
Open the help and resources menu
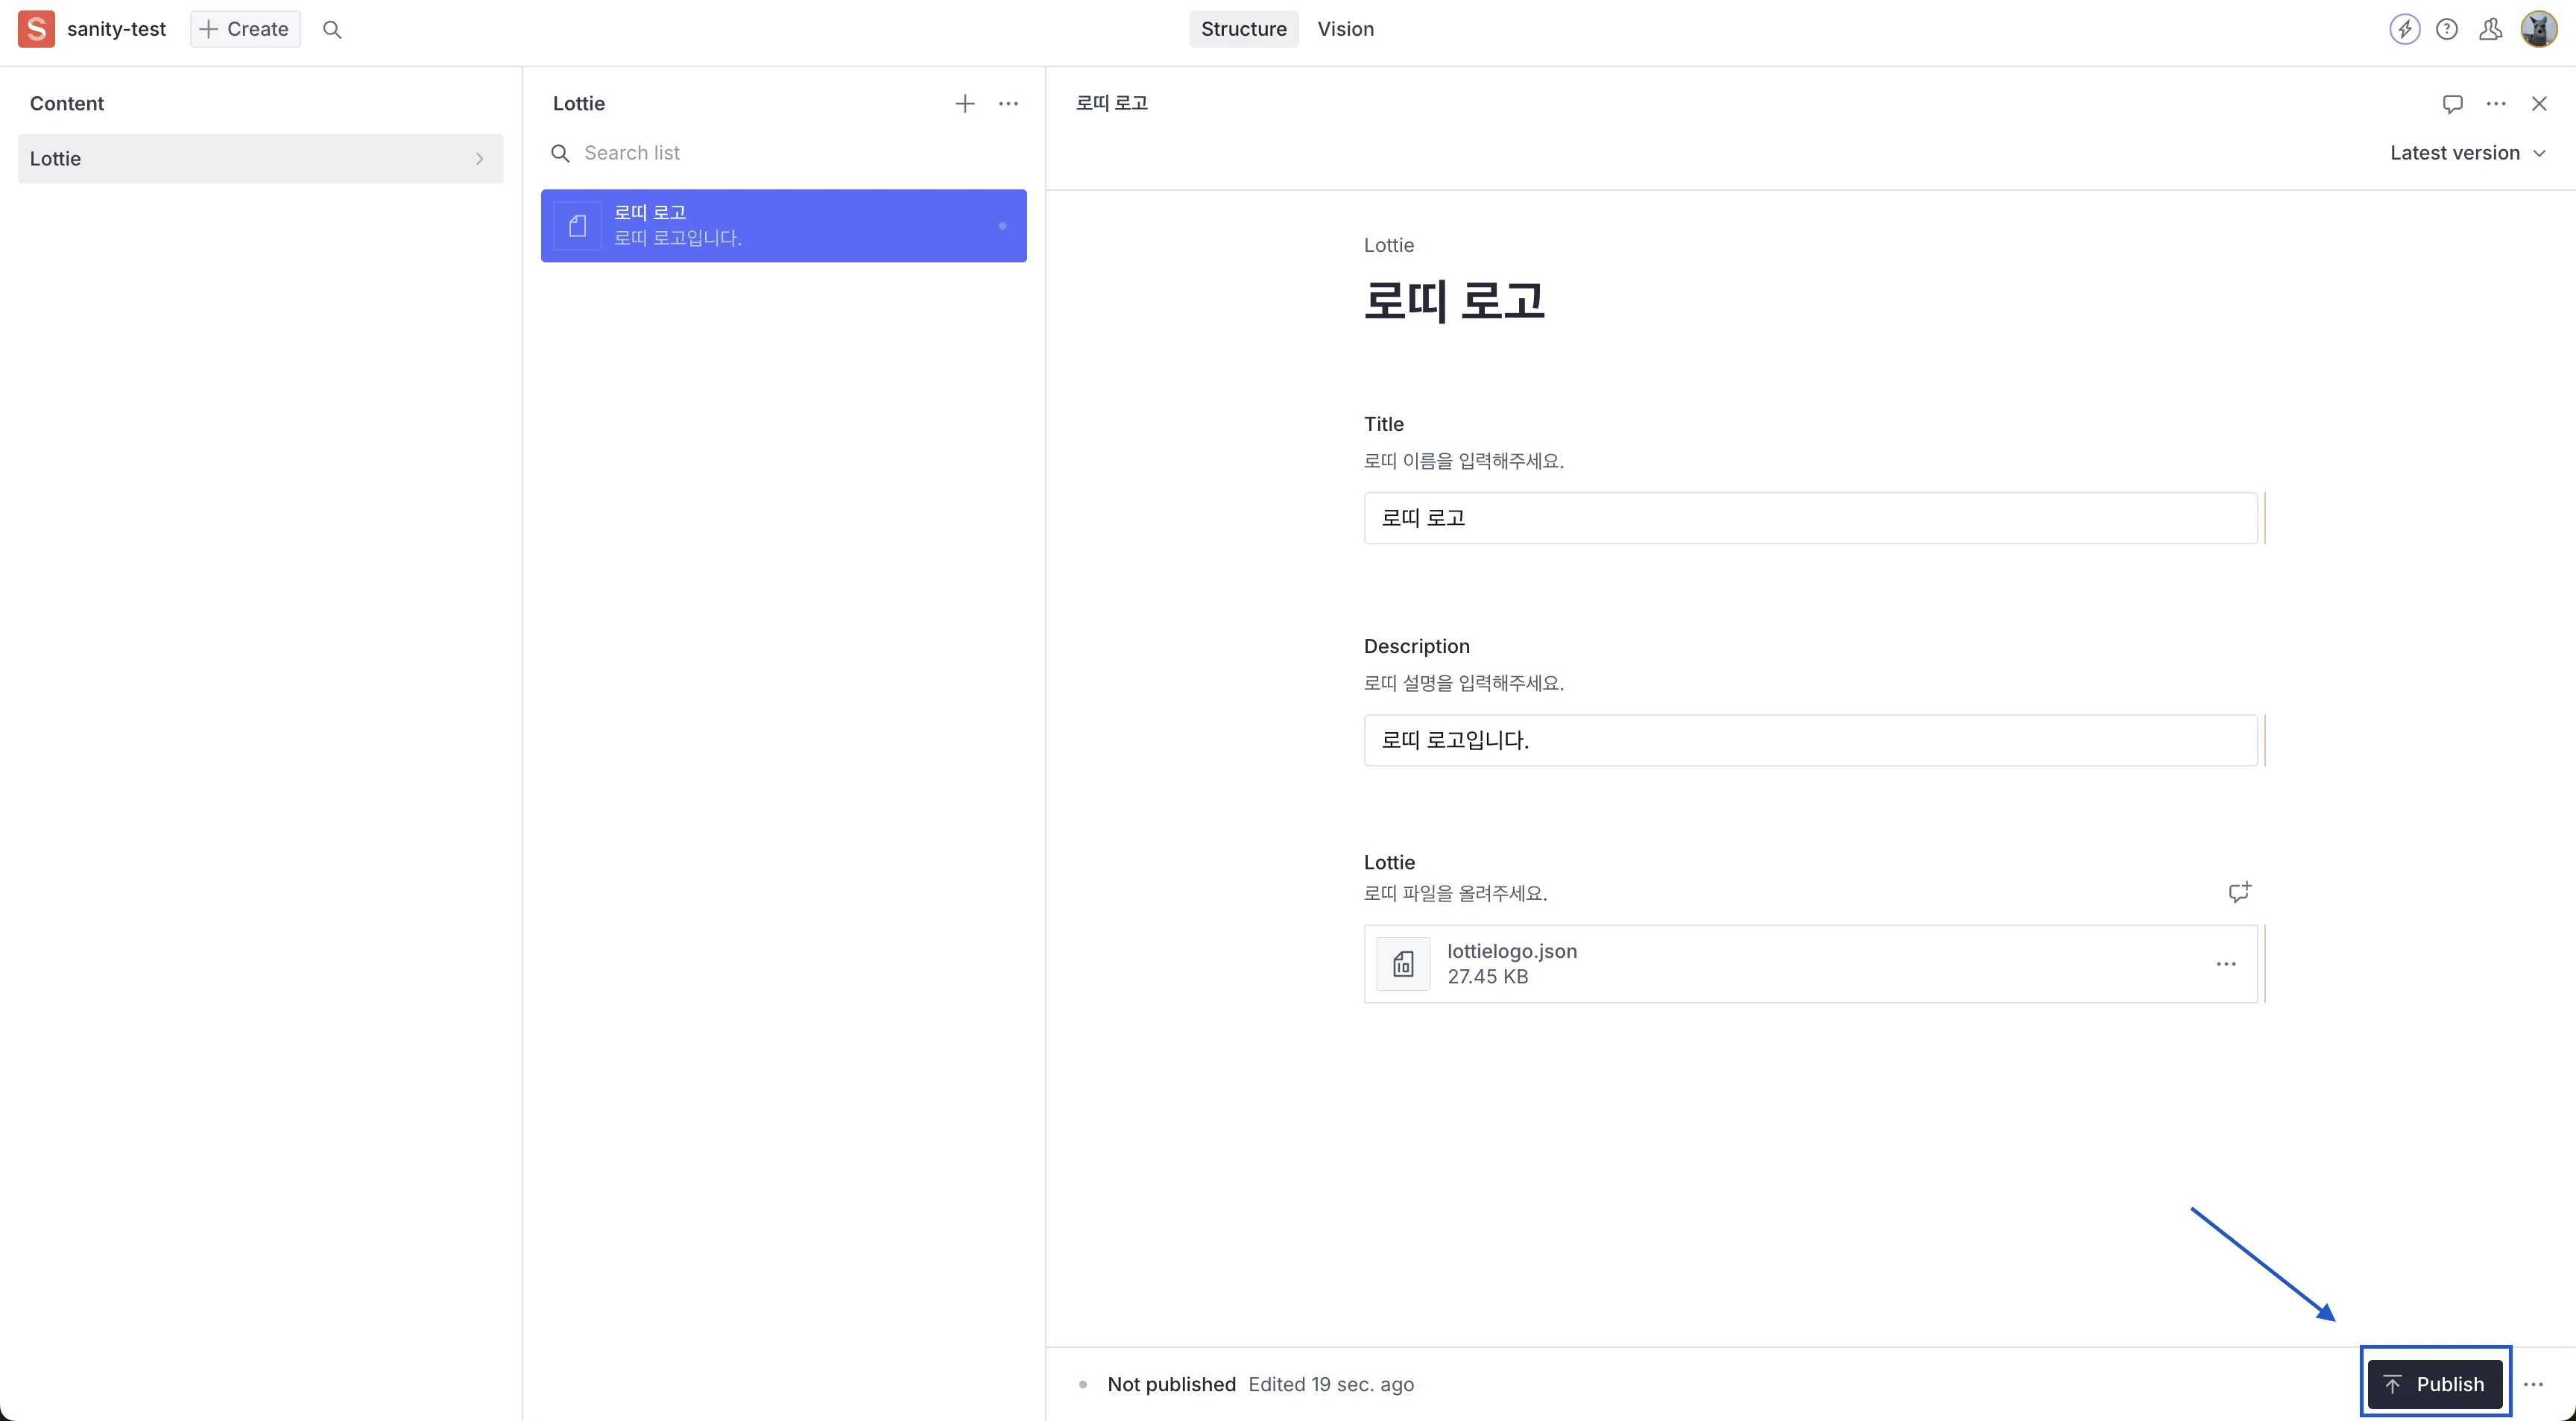click(x=2448, y=29)
